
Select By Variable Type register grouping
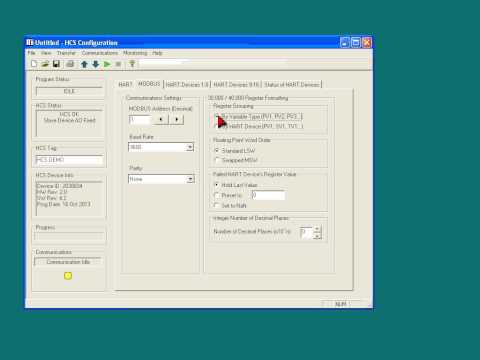click(x=259, y=116)
